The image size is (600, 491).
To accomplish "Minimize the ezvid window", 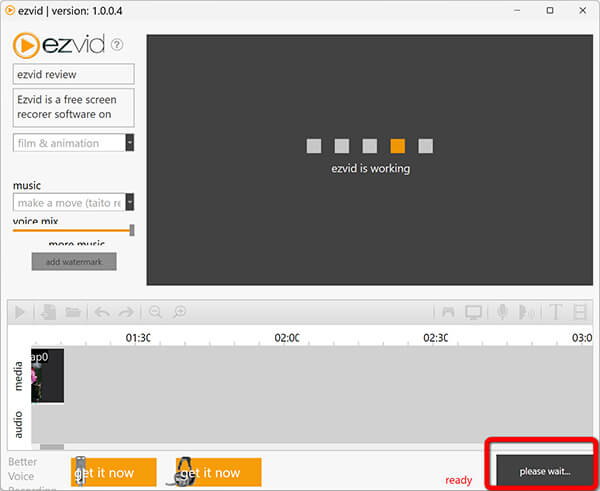I will point(517,11).
